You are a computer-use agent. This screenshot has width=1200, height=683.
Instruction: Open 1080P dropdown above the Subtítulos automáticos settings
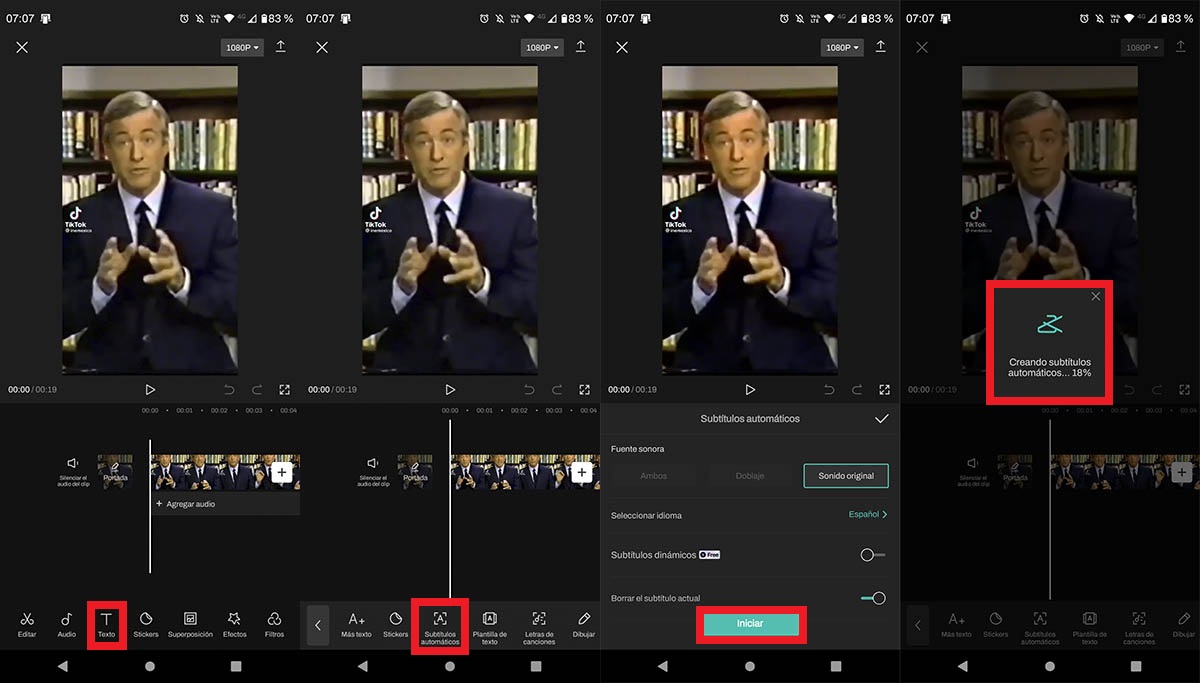click(842, 47)
